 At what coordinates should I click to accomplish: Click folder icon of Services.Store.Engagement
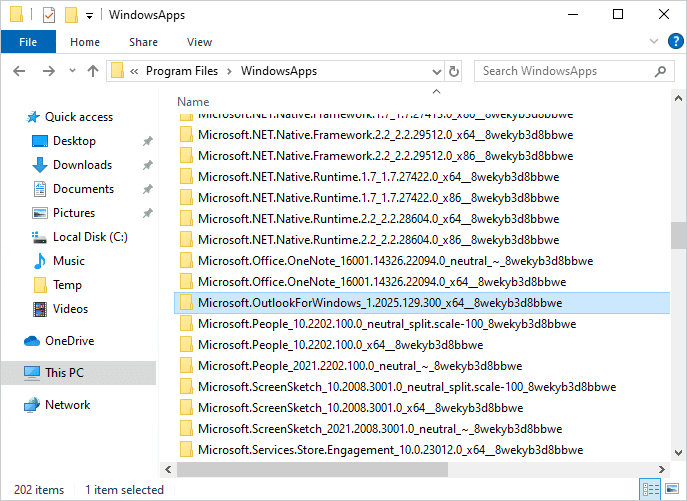click(186, 450)
